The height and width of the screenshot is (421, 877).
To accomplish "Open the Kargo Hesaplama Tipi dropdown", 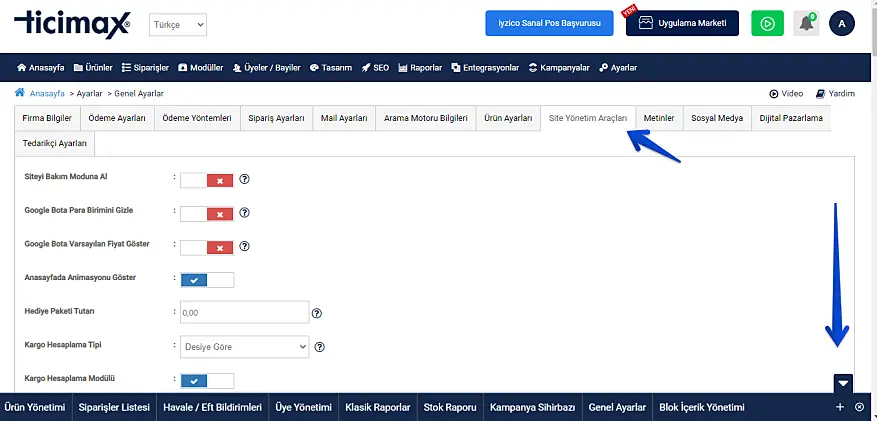I will coord(244,347).
